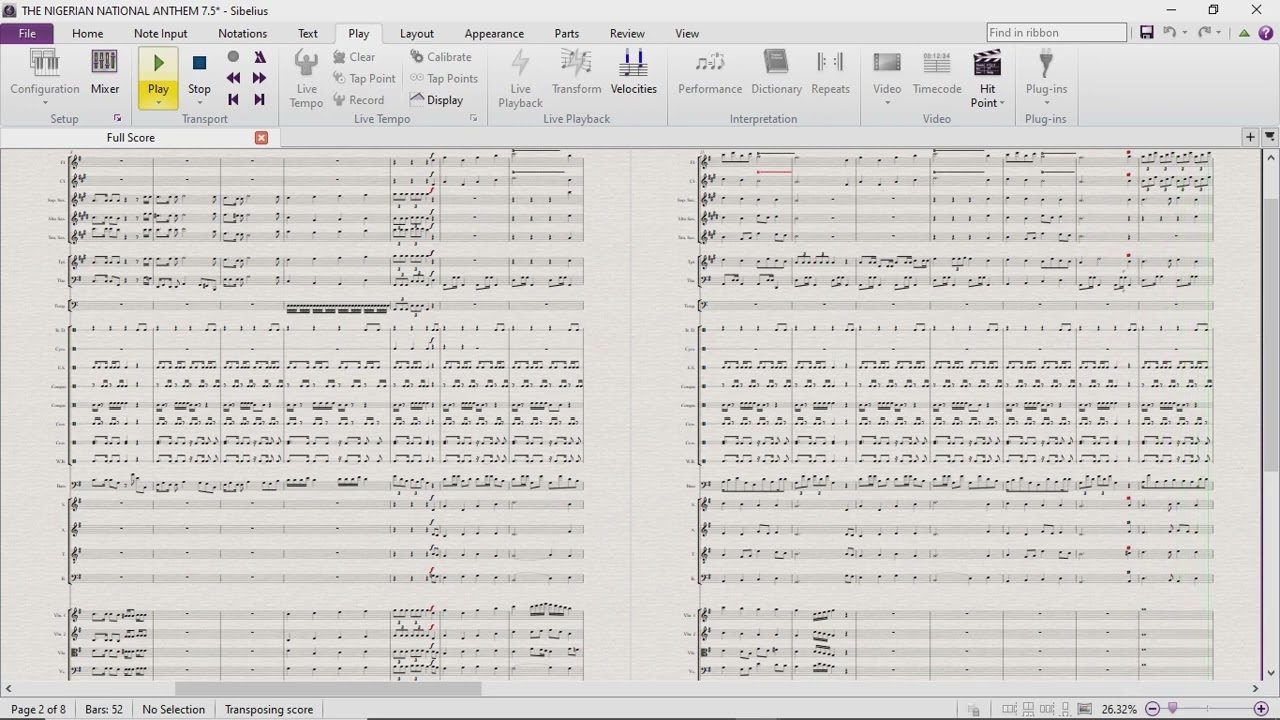Open the Mixer panel
The height and width of the screenshot is (720, 1280).
[x=104, y=72]
